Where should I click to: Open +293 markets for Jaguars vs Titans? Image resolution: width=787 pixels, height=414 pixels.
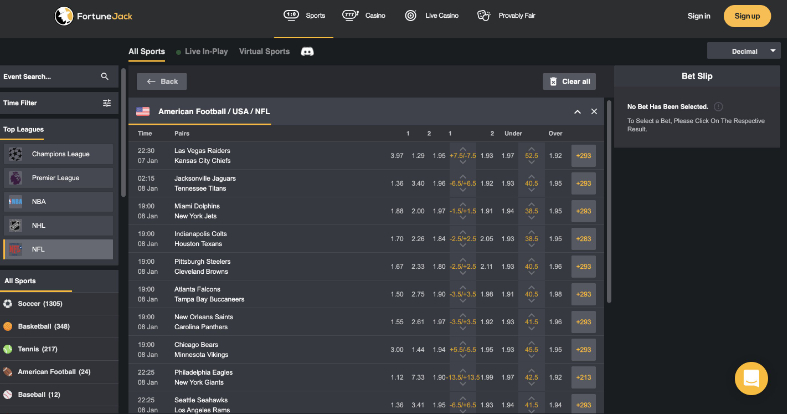[583, 184]
